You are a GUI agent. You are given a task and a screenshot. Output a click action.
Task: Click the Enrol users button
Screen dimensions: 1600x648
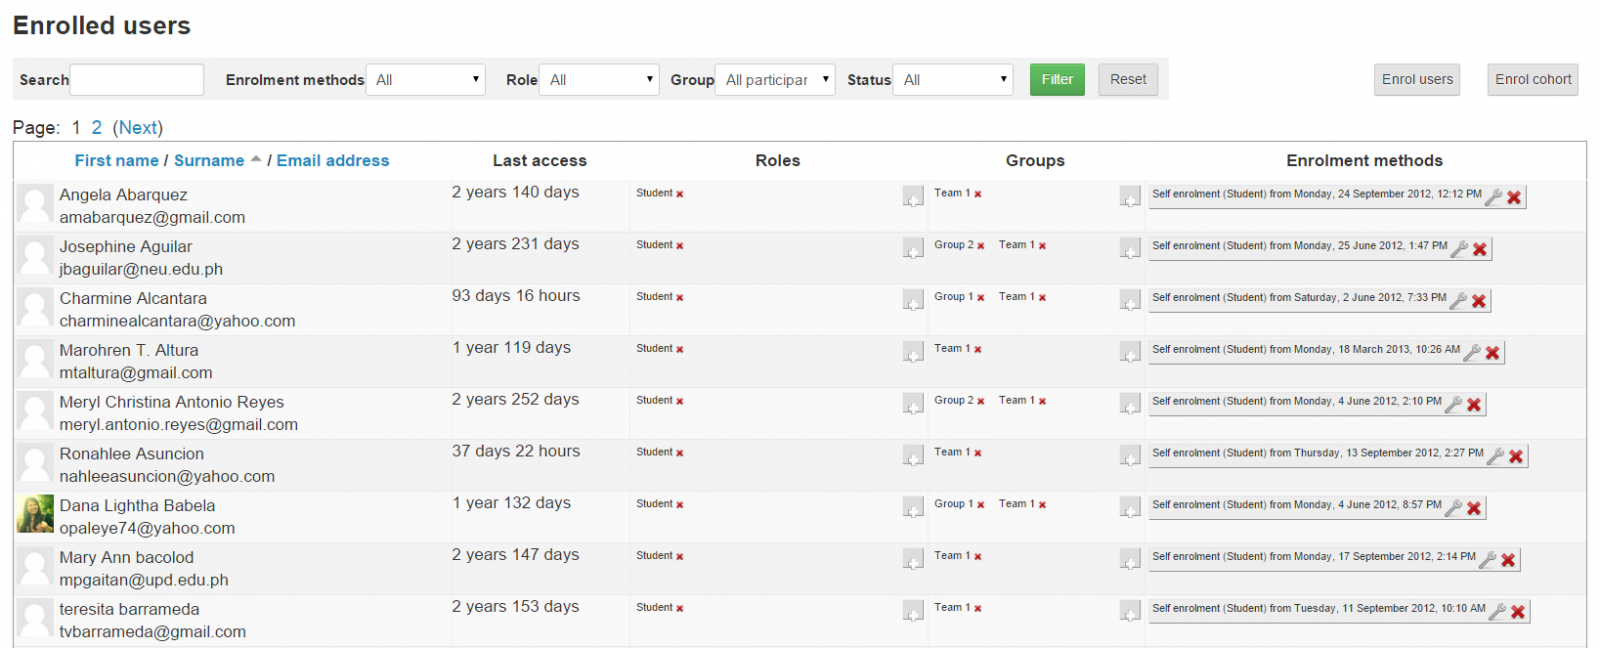click(1417, 80)
